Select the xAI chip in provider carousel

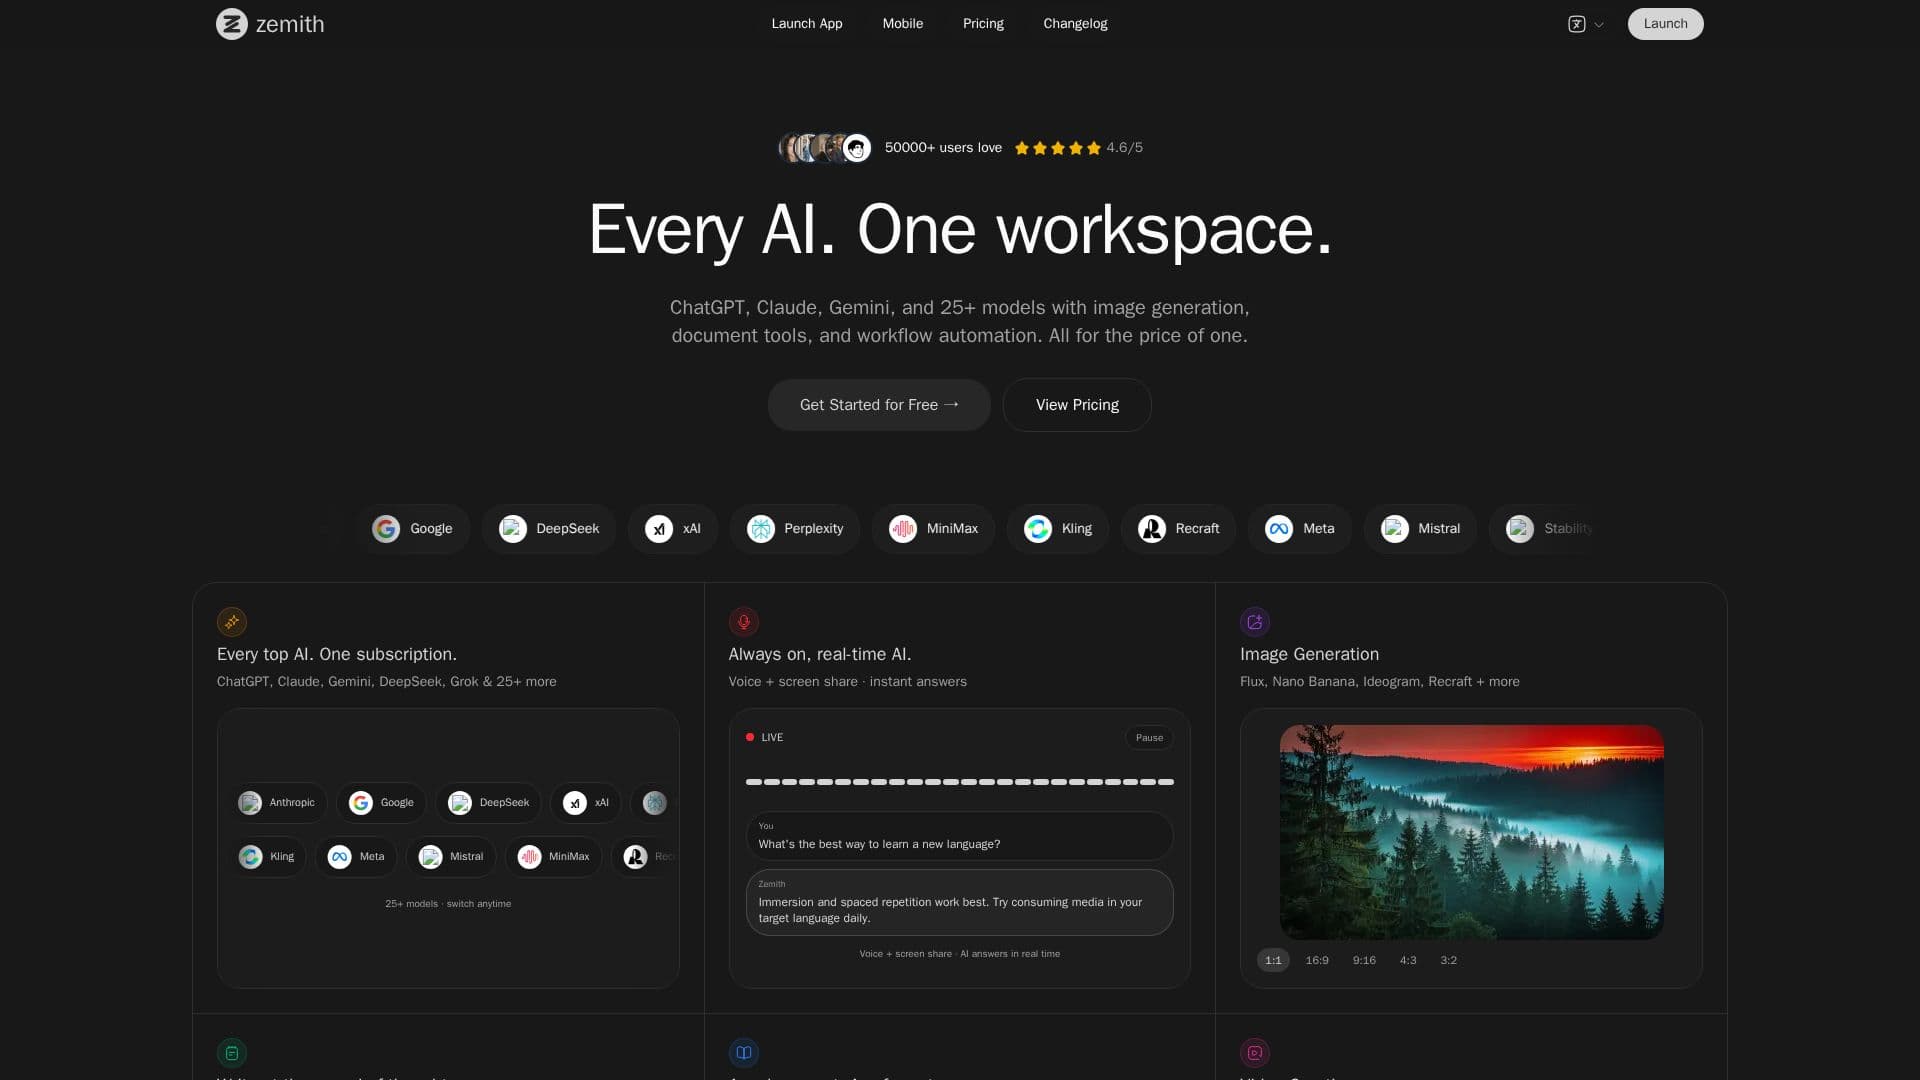point(673,529)
